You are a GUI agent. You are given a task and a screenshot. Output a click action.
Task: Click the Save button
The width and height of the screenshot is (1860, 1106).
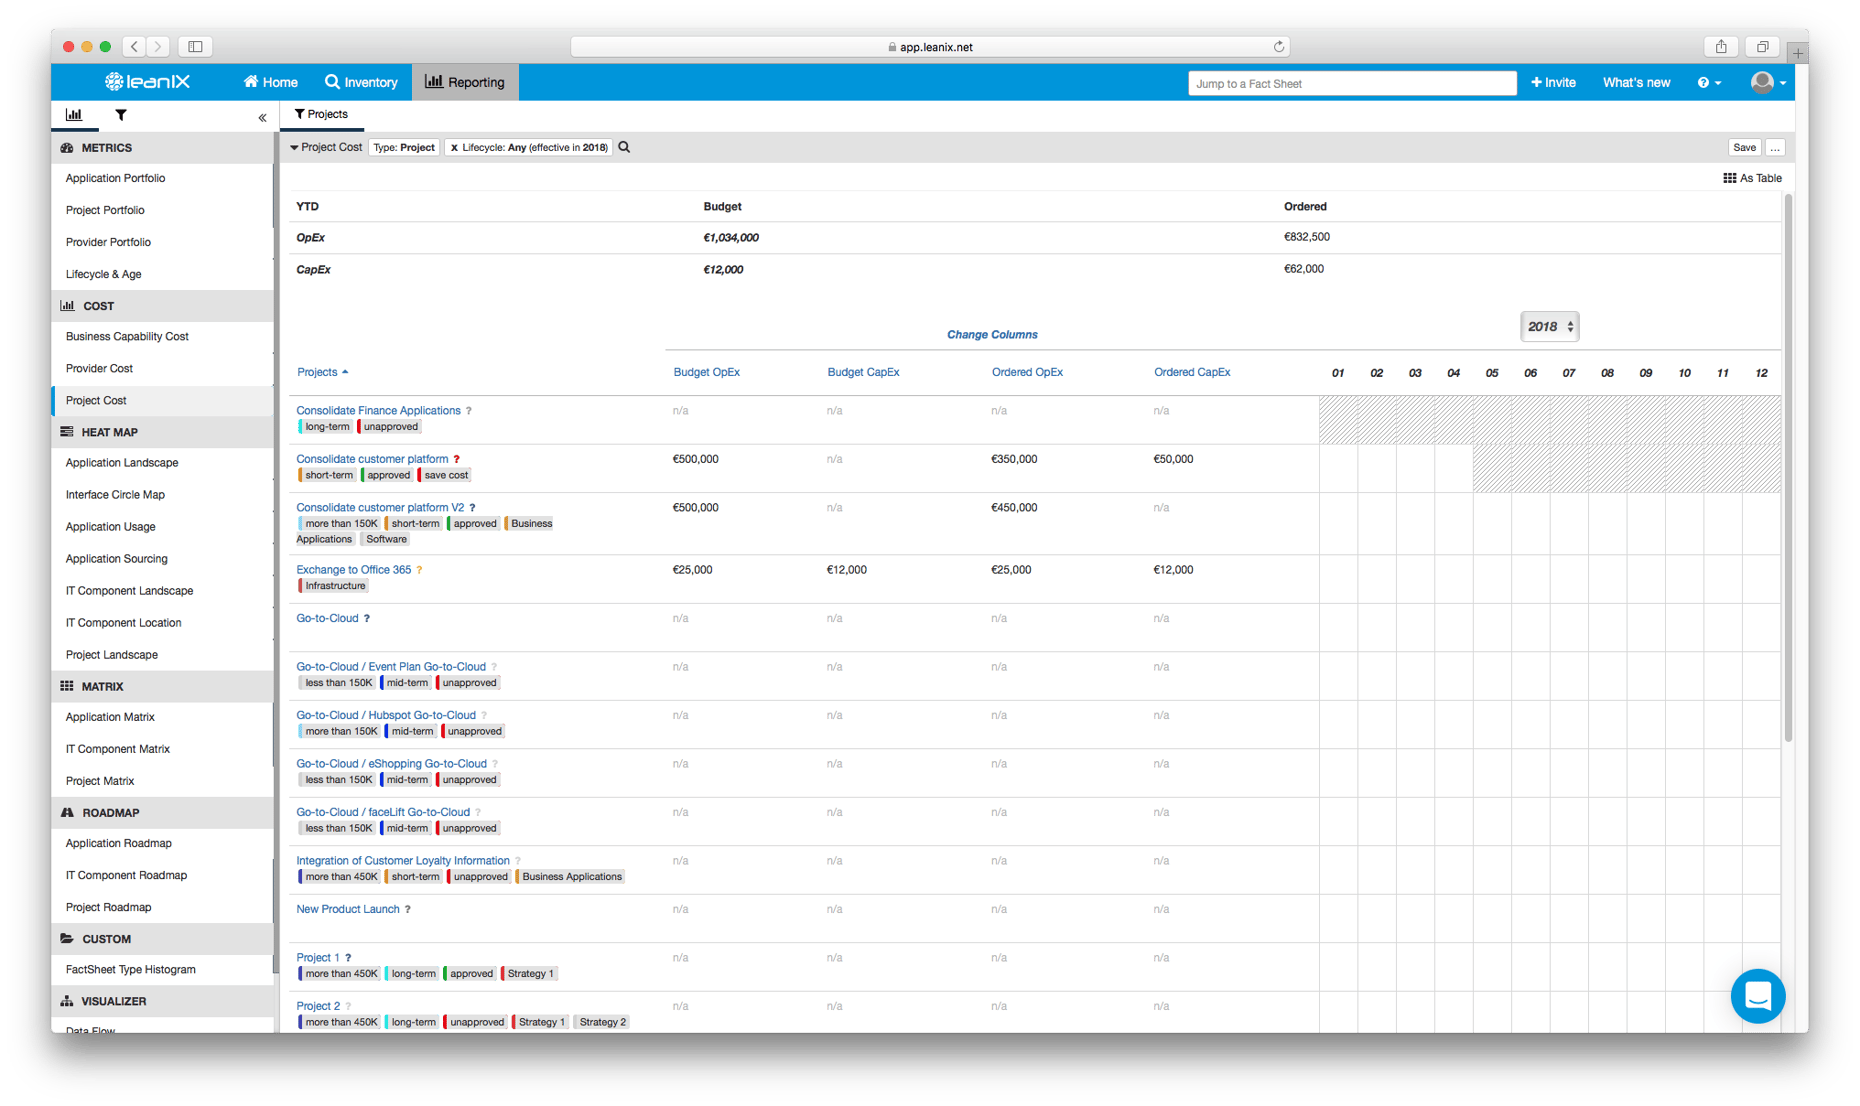(1744, 147)
